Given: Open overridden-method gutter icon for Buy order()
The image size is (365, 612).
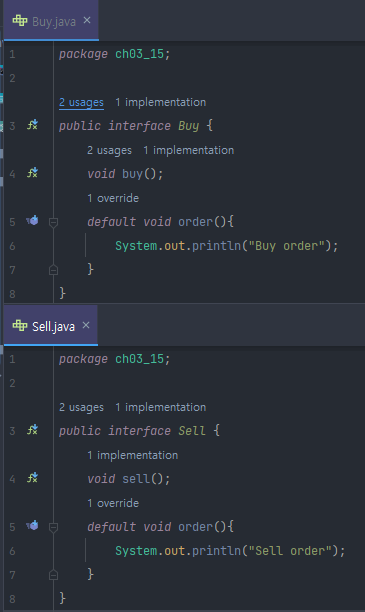Looking at the screenshot, I should [32, 221].
